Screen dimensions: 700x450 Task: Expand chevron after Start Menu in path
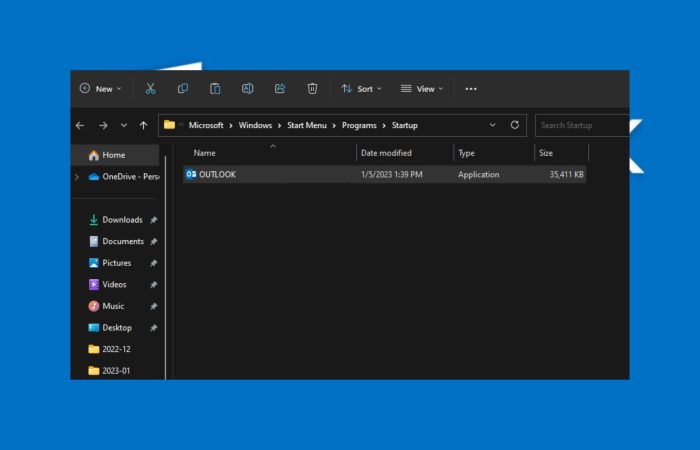click(334, 125)
